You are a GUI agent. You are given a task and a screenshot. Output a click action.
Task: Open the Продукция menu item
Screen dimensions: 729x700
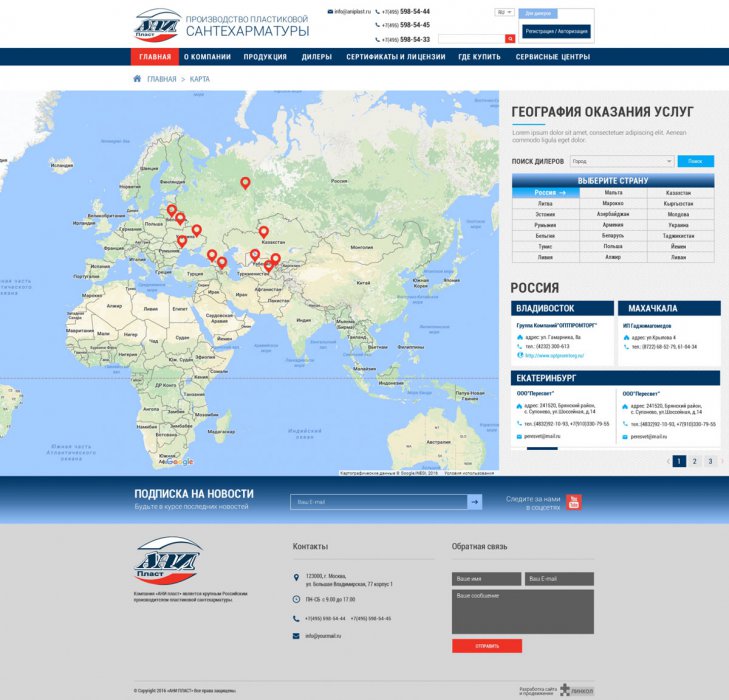point(265,57)
